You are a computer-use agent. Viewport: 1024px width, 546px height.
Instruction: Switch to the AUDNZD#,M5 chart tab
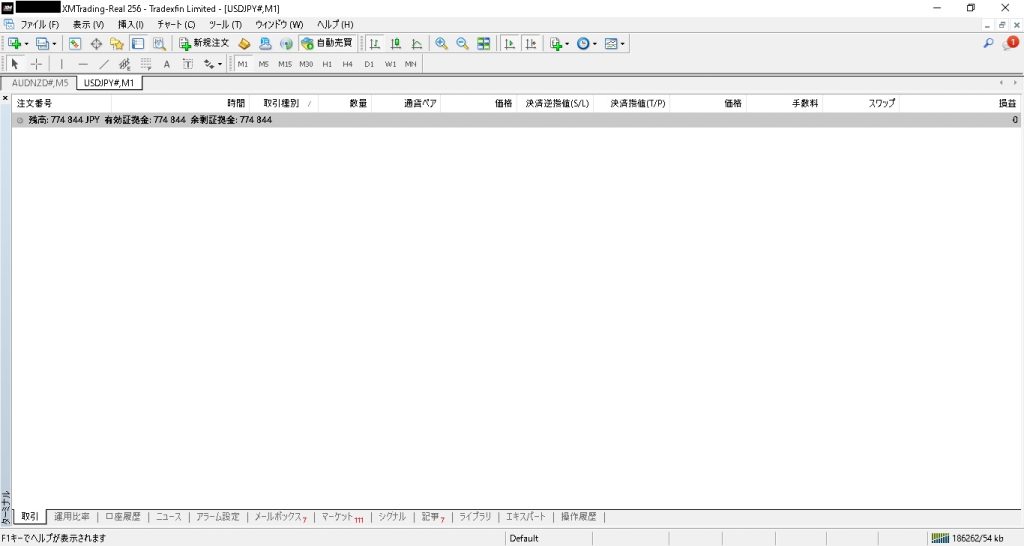pos(40,83)
